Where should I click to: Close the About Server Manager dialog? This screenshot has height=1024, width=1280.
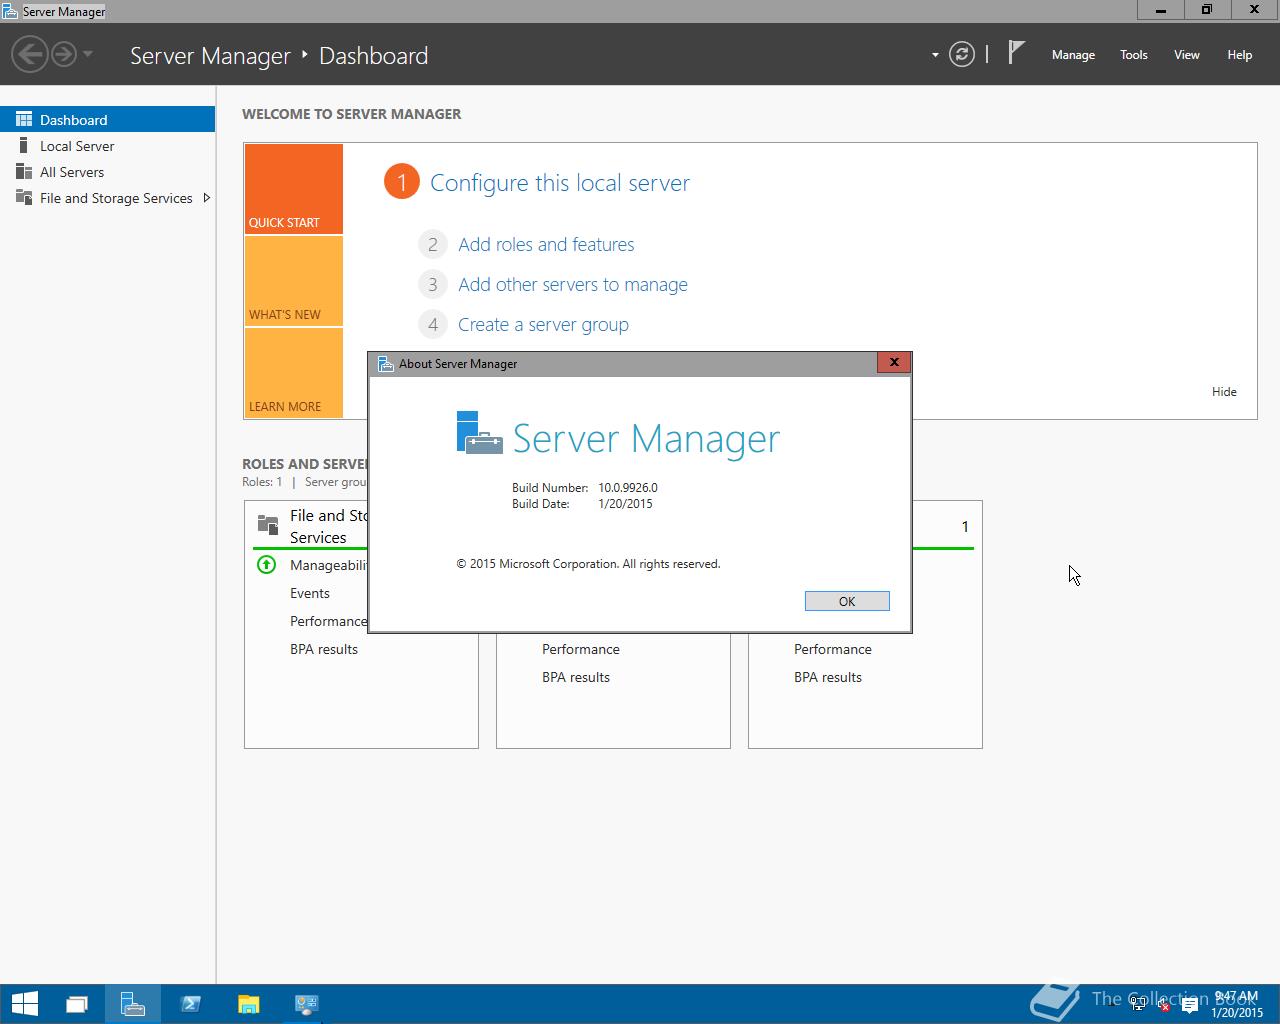[x=894, y=362]
